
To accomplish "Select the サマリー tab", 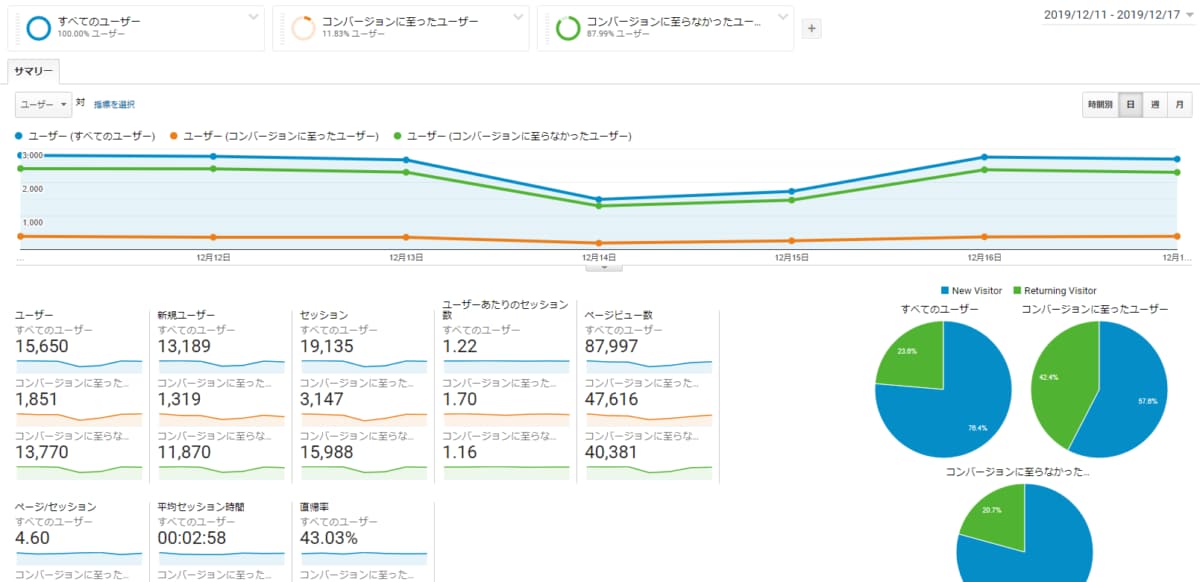I will point(34,72).
